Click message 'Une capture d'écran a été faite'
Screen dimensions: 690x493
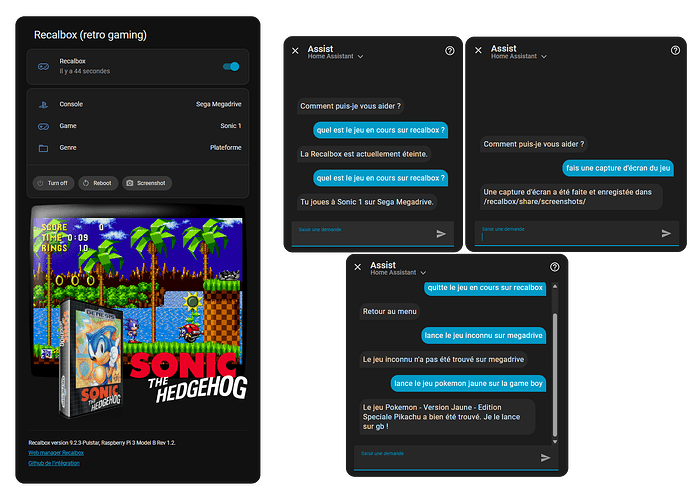[571, 197]
